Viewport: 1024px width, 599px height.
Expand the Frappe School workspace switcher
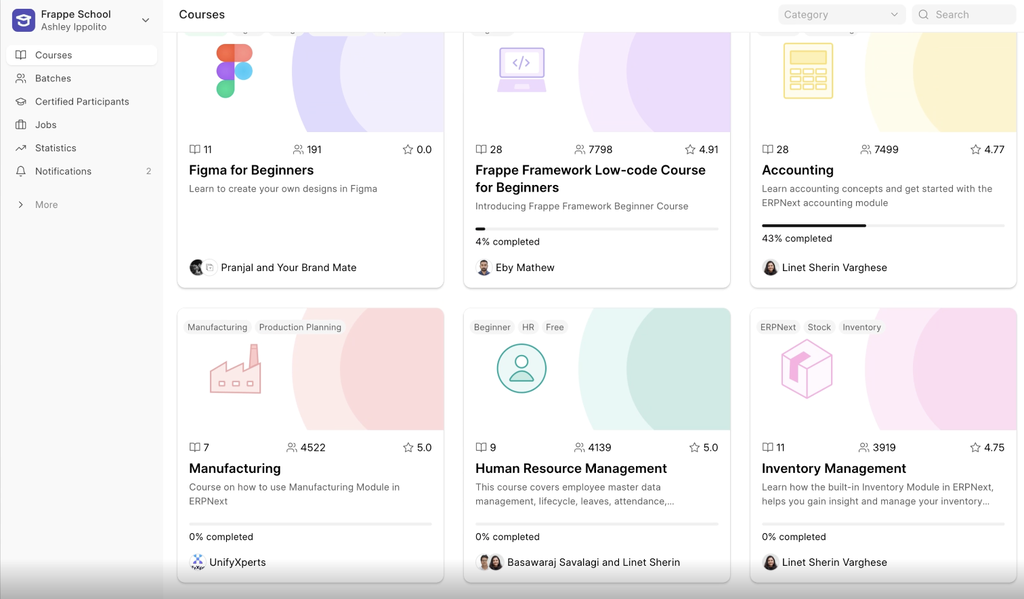[x=146, y=20]
